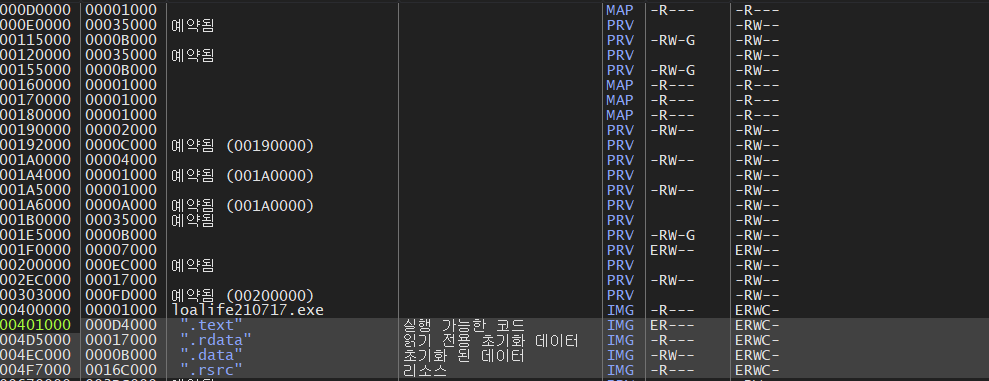Select 예약됨 (001A0000) in the 001A6000 row
Viewport: 989px width, 381px height.
[x=243, y=206]
